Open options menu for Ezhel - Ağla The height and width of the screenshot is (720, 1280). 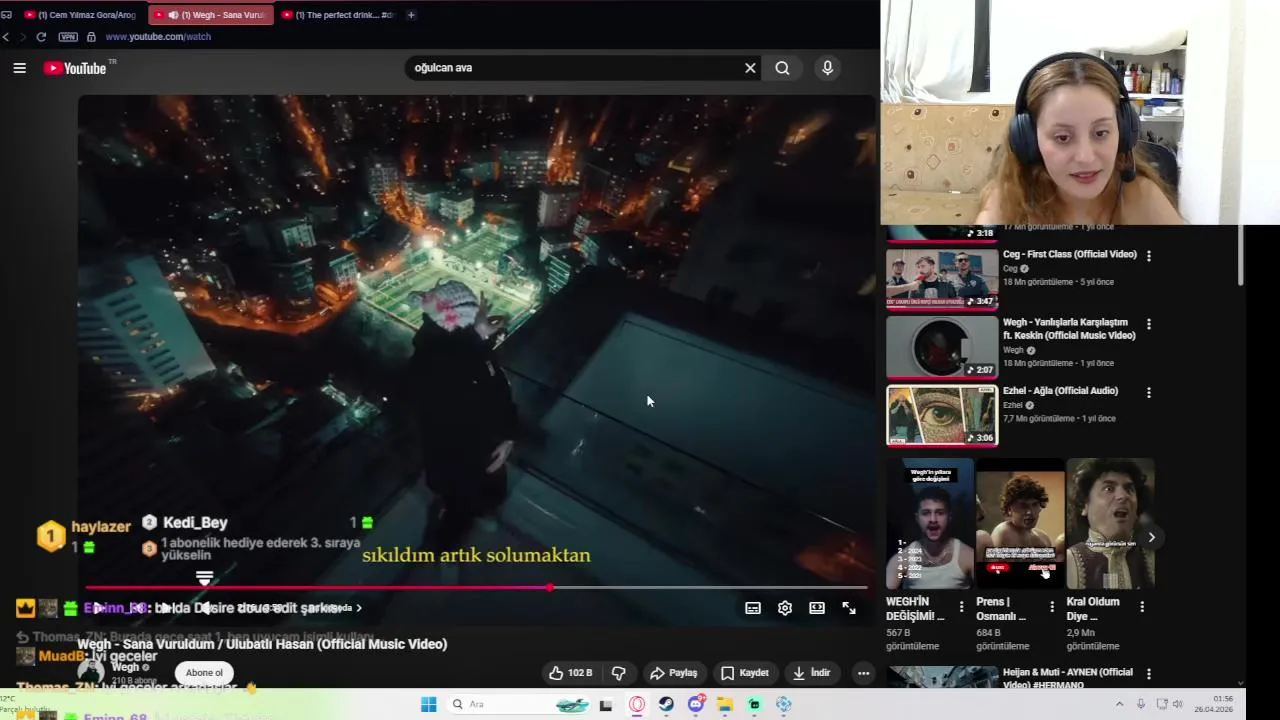[1148, 393]
